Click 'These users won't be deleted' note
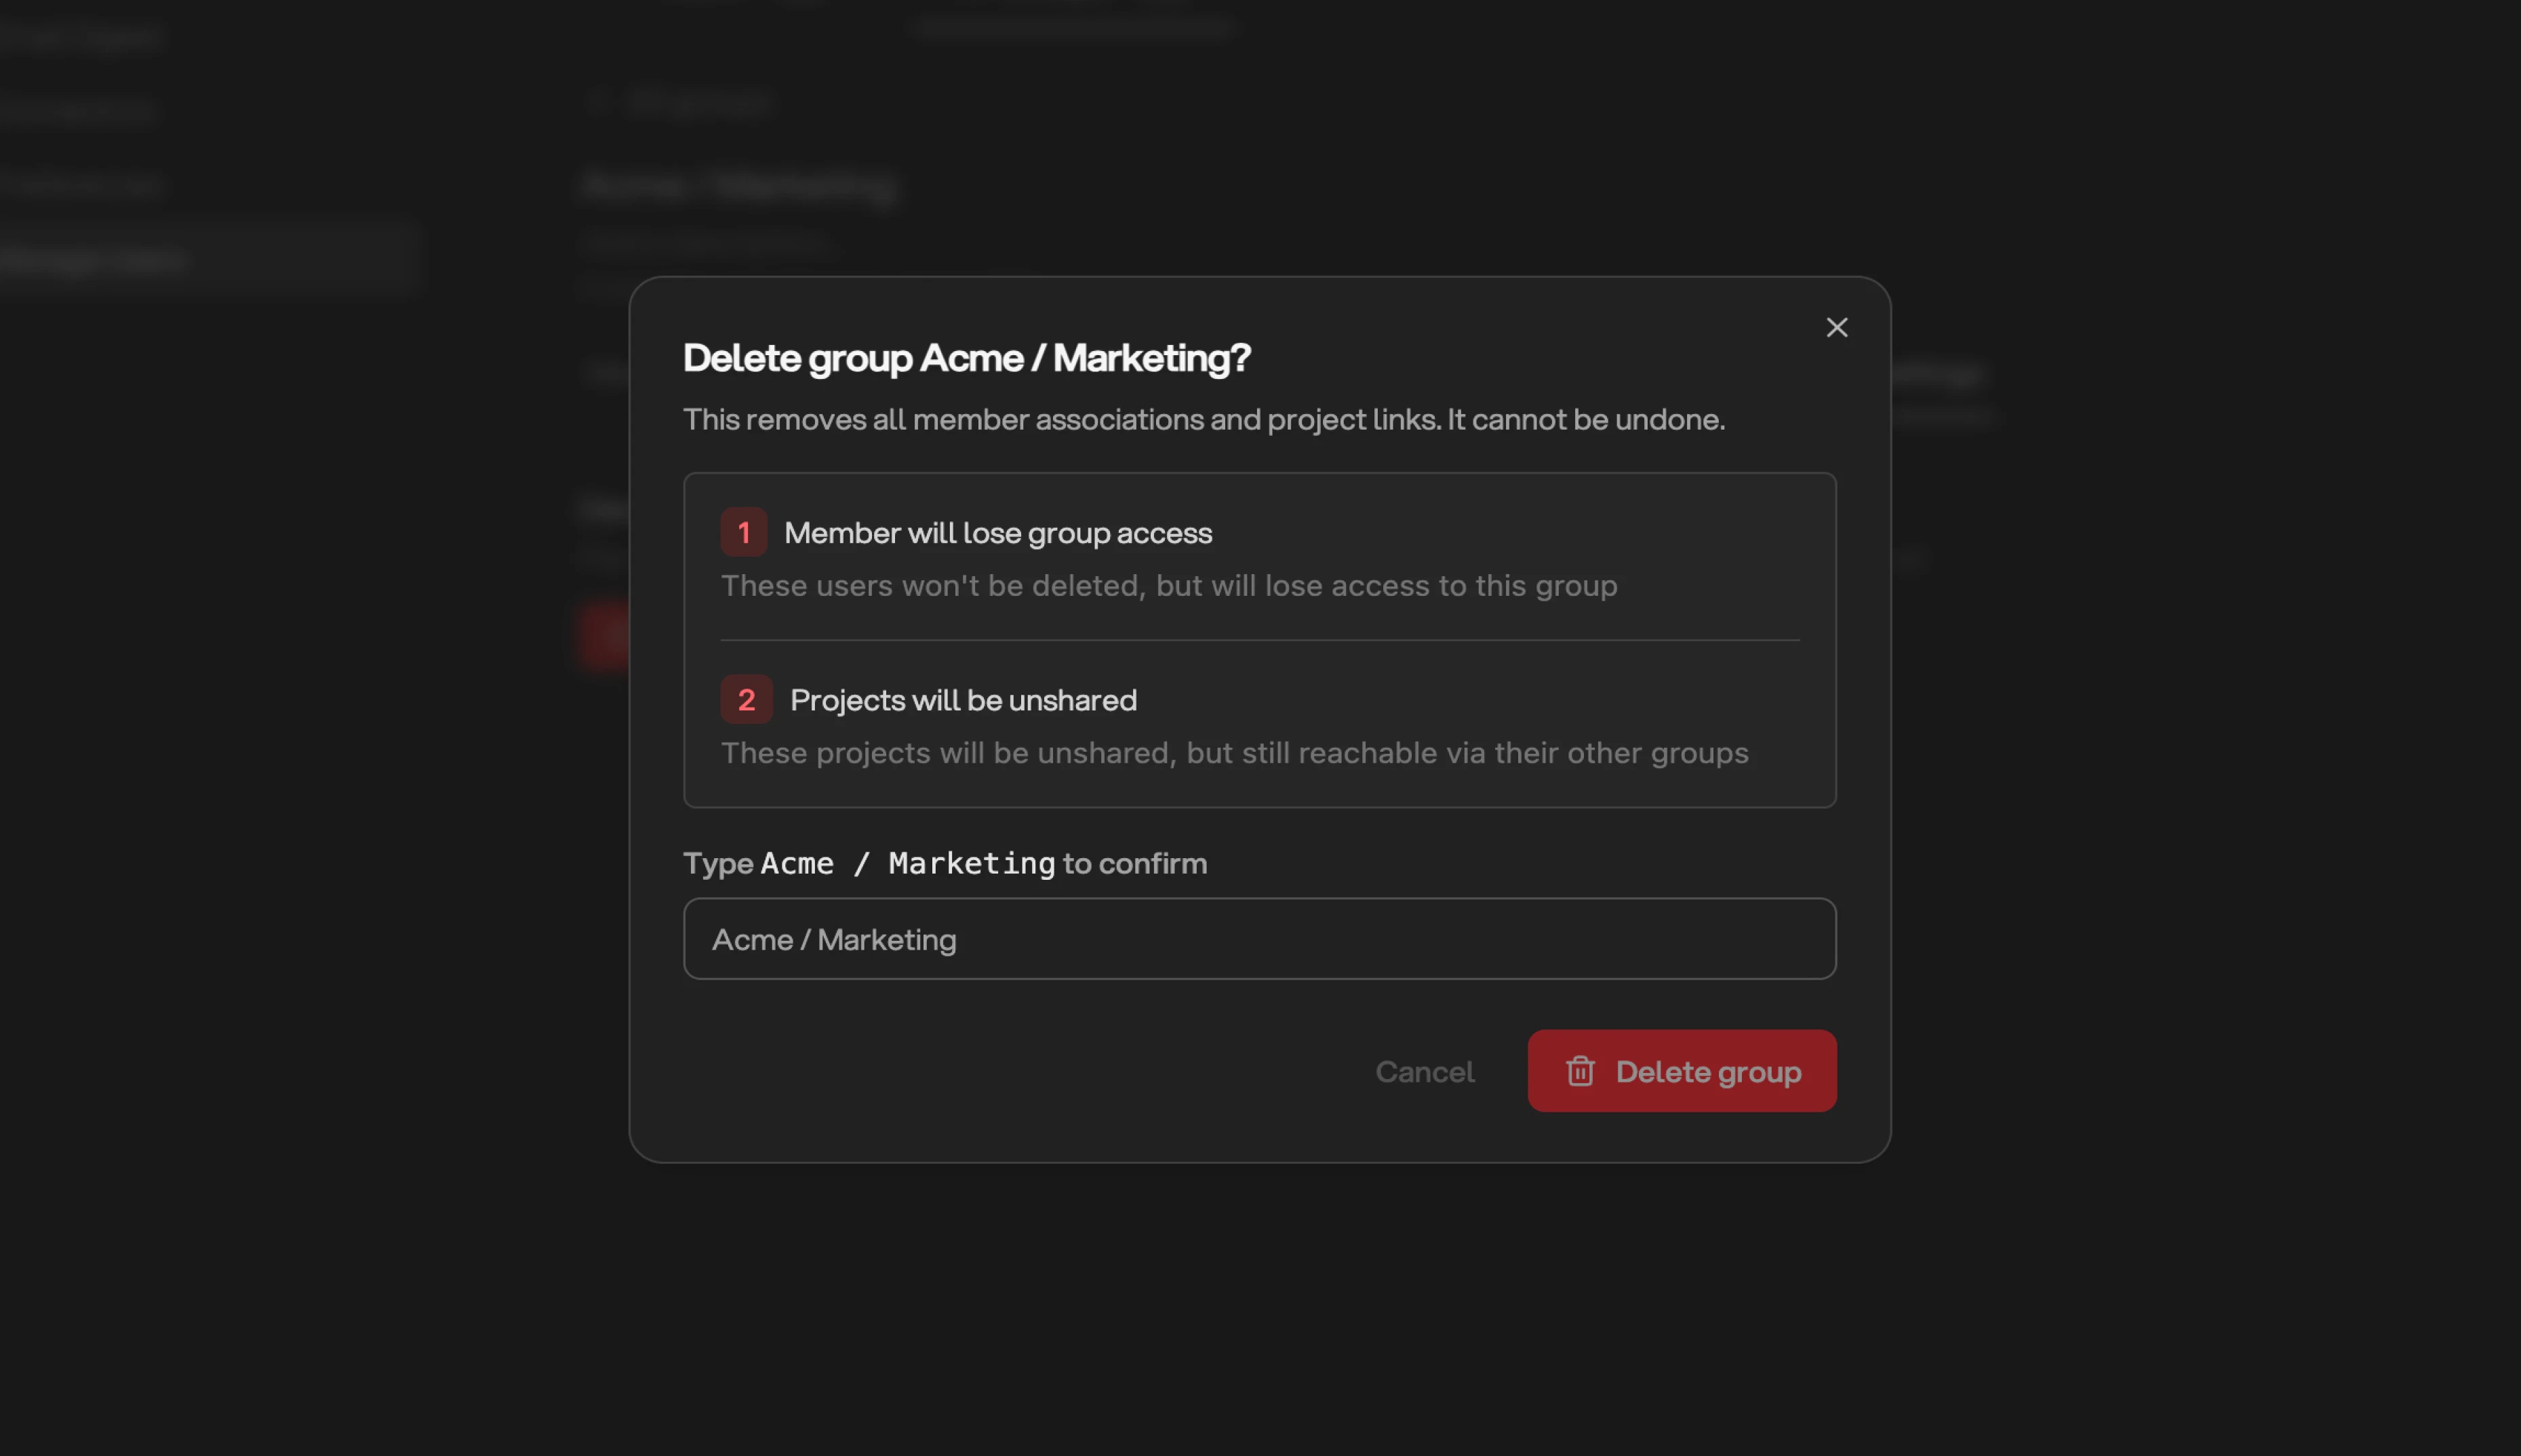Image resolution: width=2521 pixels, height=1456 pixels. coord(1168,585)
